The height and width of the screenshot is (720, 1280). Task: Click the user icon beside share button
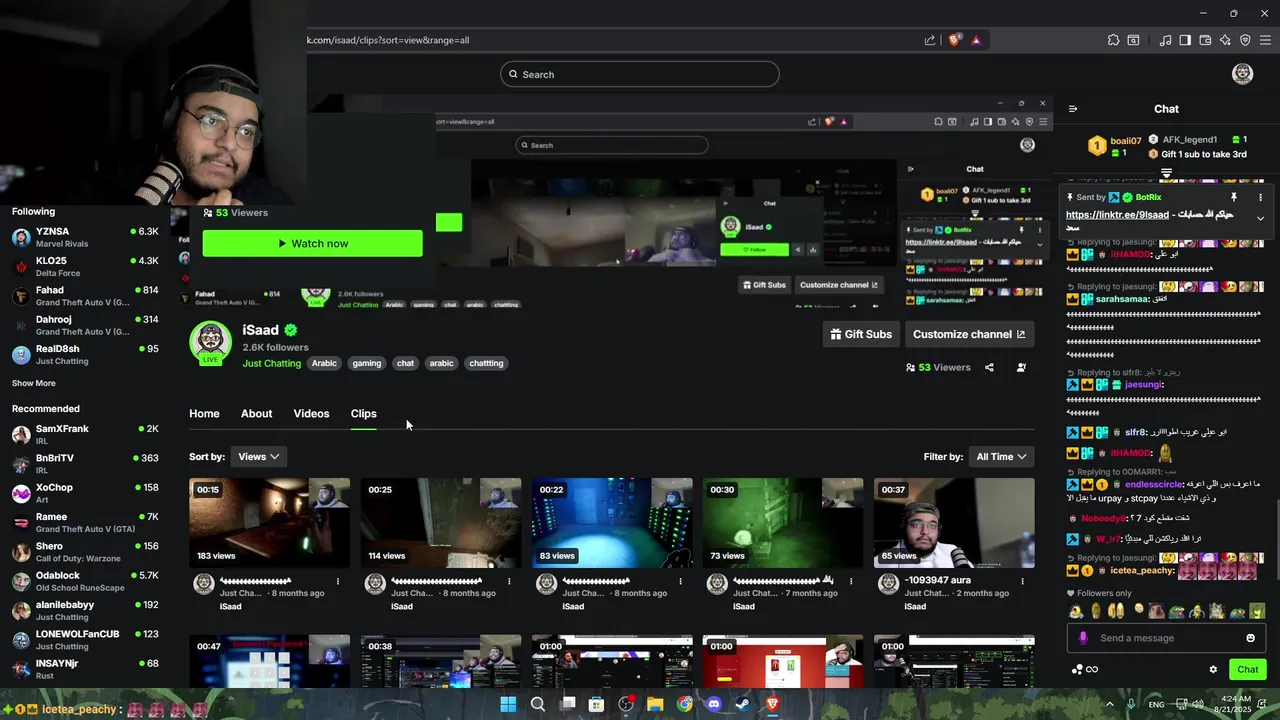pos(1021,367)
